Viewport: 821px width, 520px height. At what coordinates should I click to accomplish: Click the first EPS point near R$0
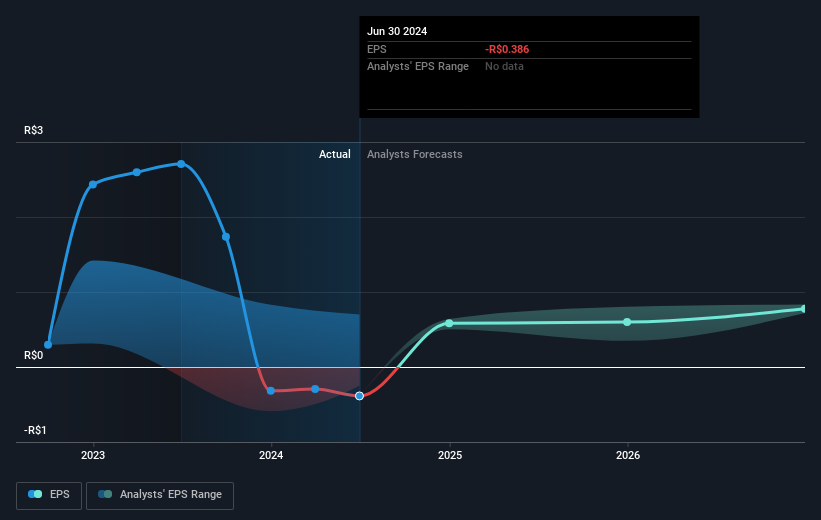click(48, 345)
